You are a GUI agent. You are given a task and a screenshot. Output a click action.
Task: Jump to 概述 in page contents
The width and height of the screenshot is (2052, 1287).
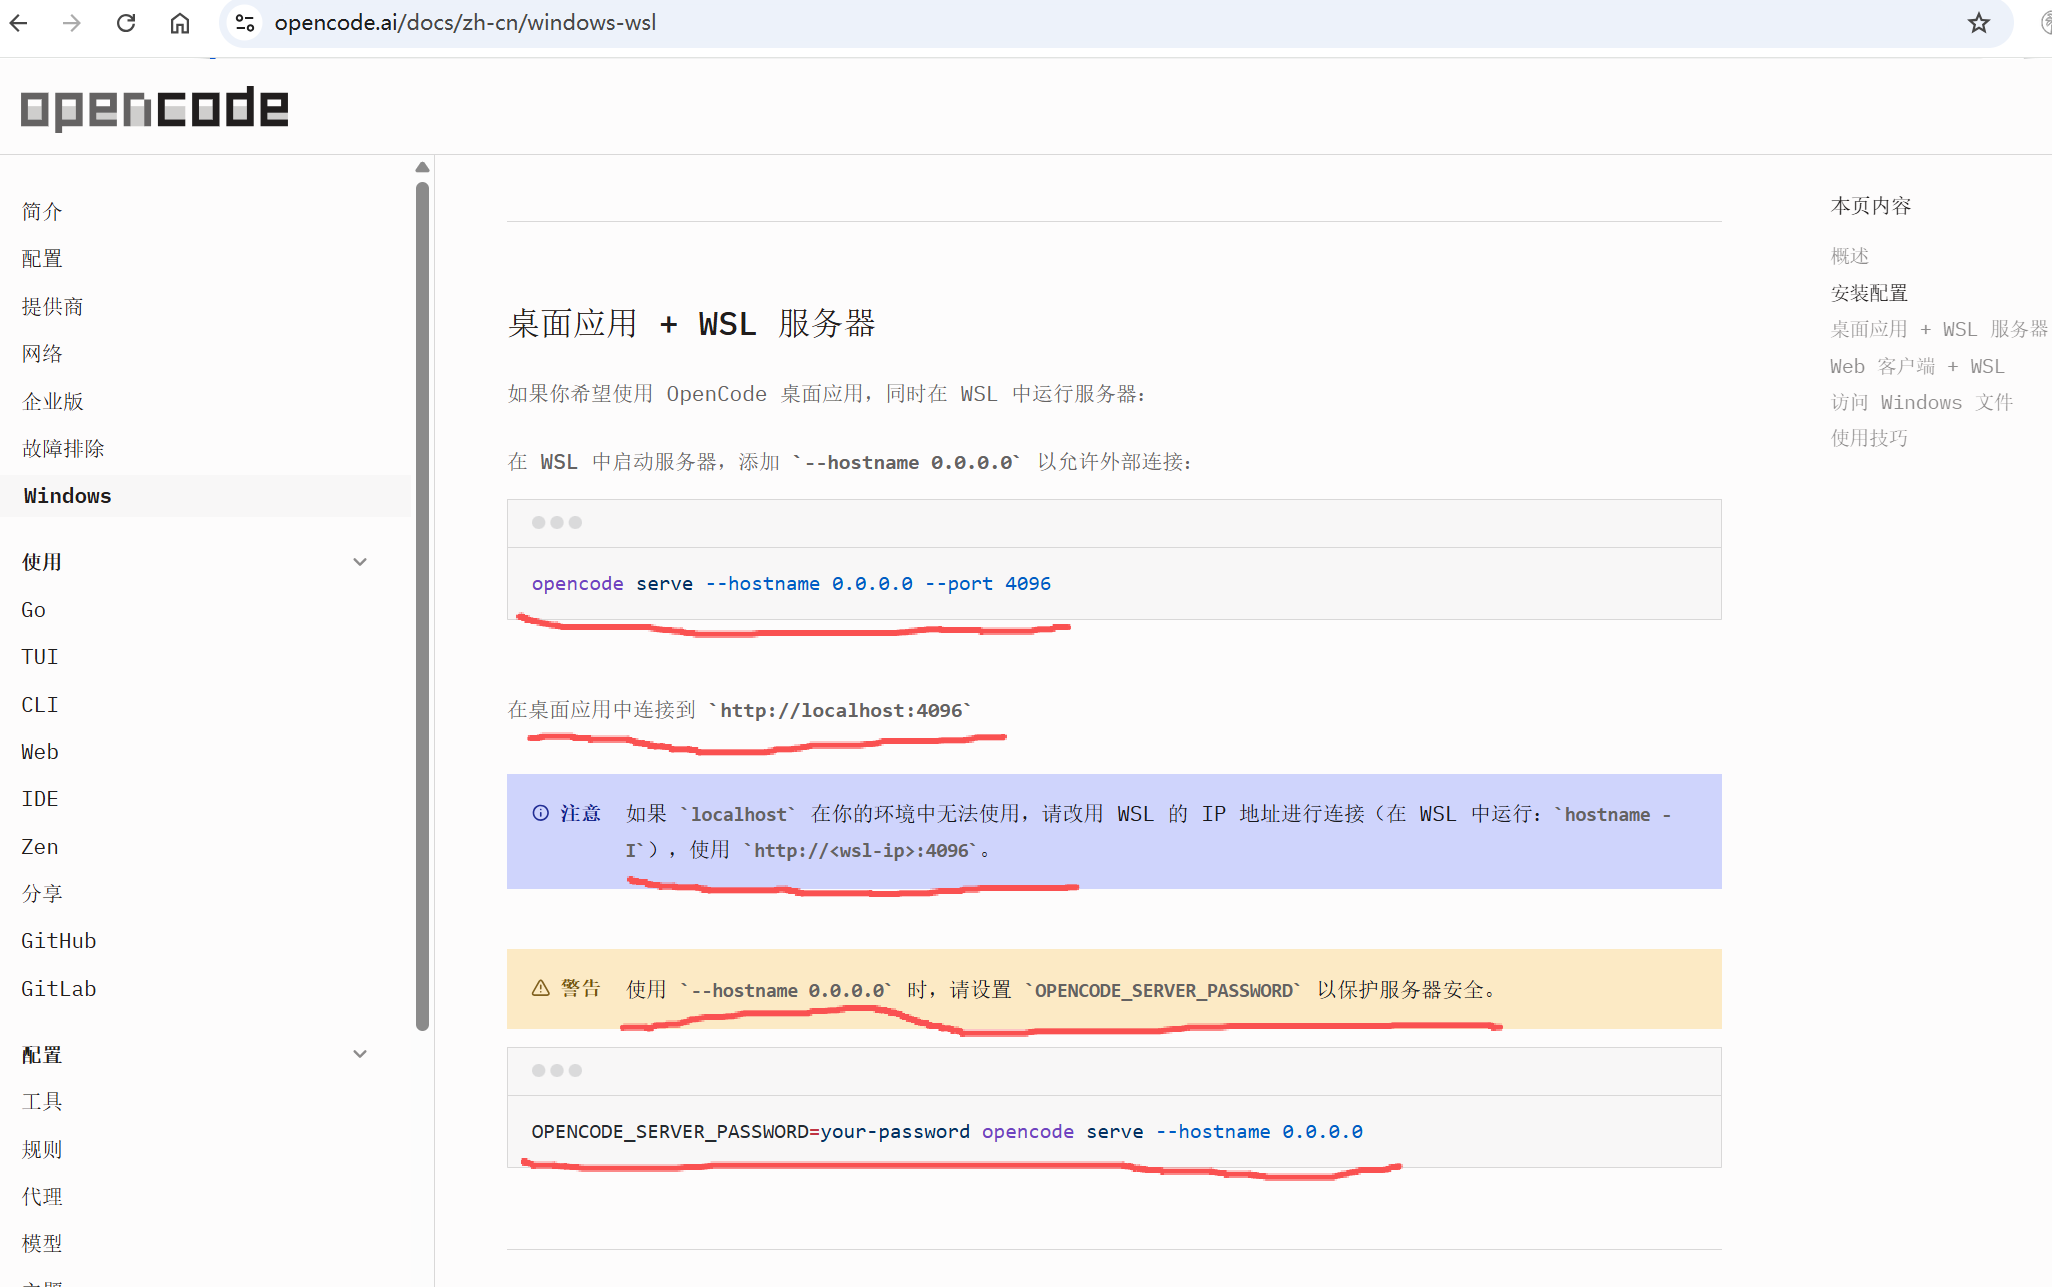click(1849, 256)
